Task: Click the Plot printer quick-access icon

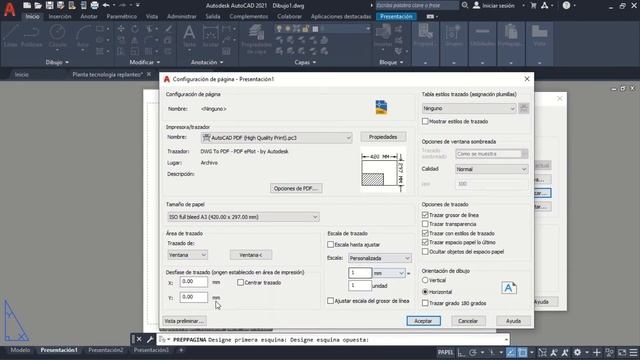Action: point(94,5)
